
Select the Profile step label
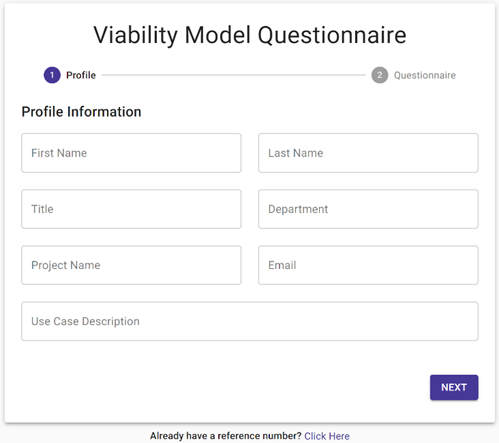pos(81,75)
